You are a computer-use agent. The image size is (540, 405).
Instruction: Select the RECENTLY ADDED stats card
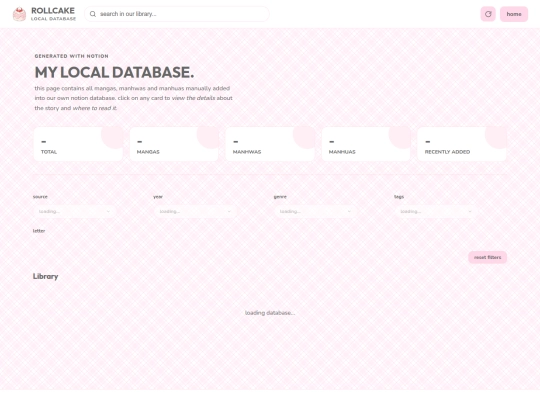click(x=462, y=144)
